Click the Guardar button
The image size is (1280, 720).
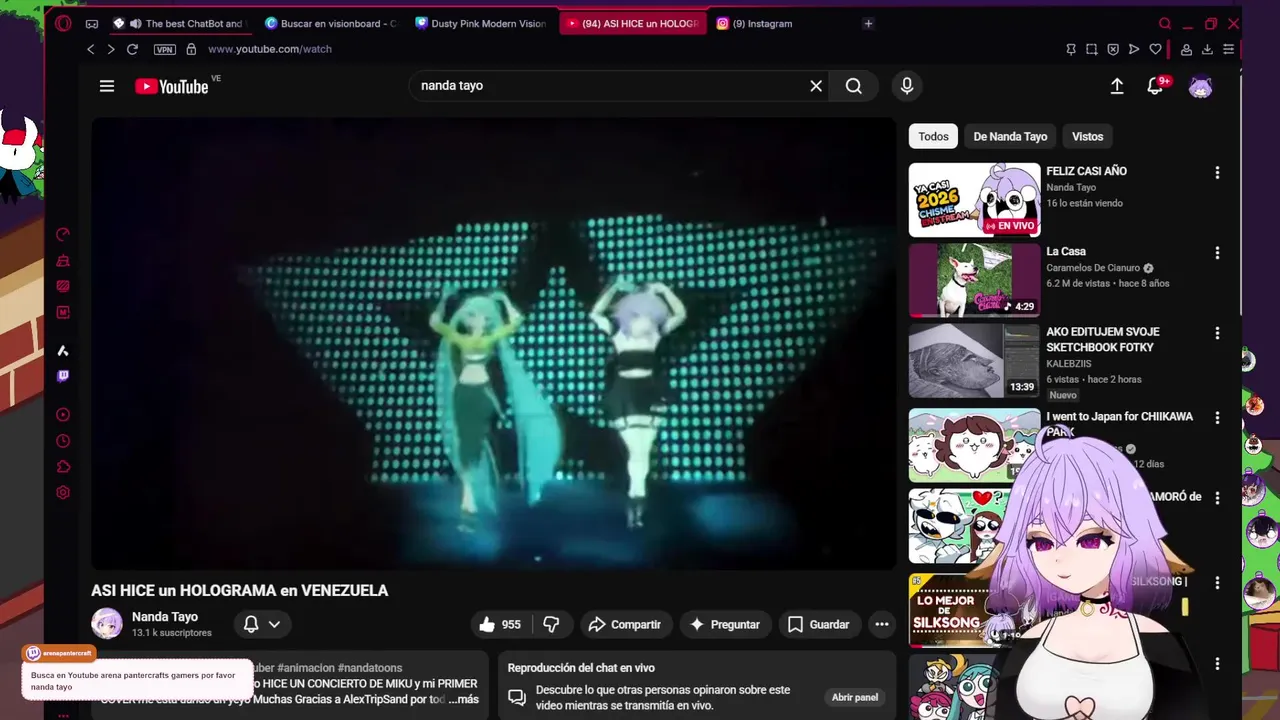pos(818,624)
